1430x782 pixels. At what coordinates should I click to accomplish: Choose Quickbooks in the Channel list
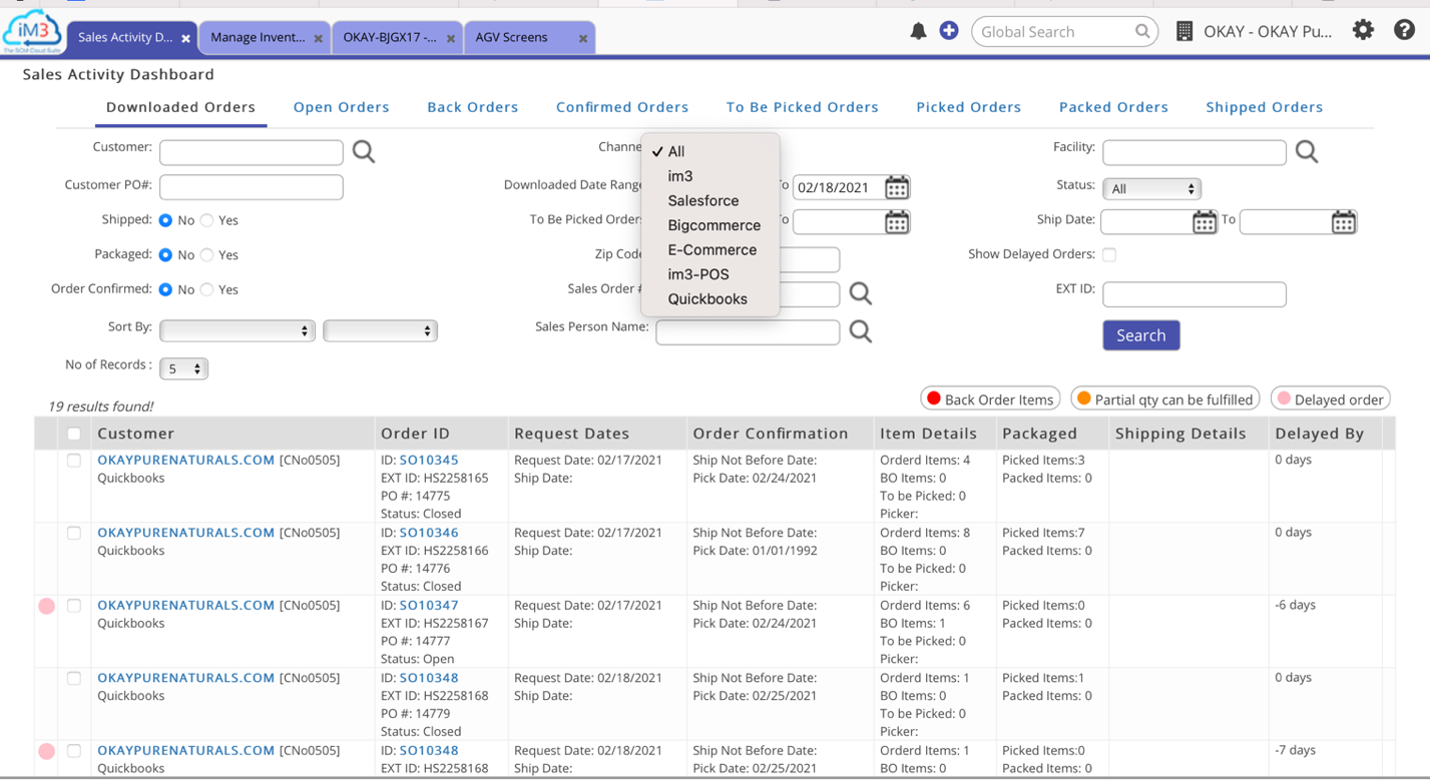(x=710, y=299)
